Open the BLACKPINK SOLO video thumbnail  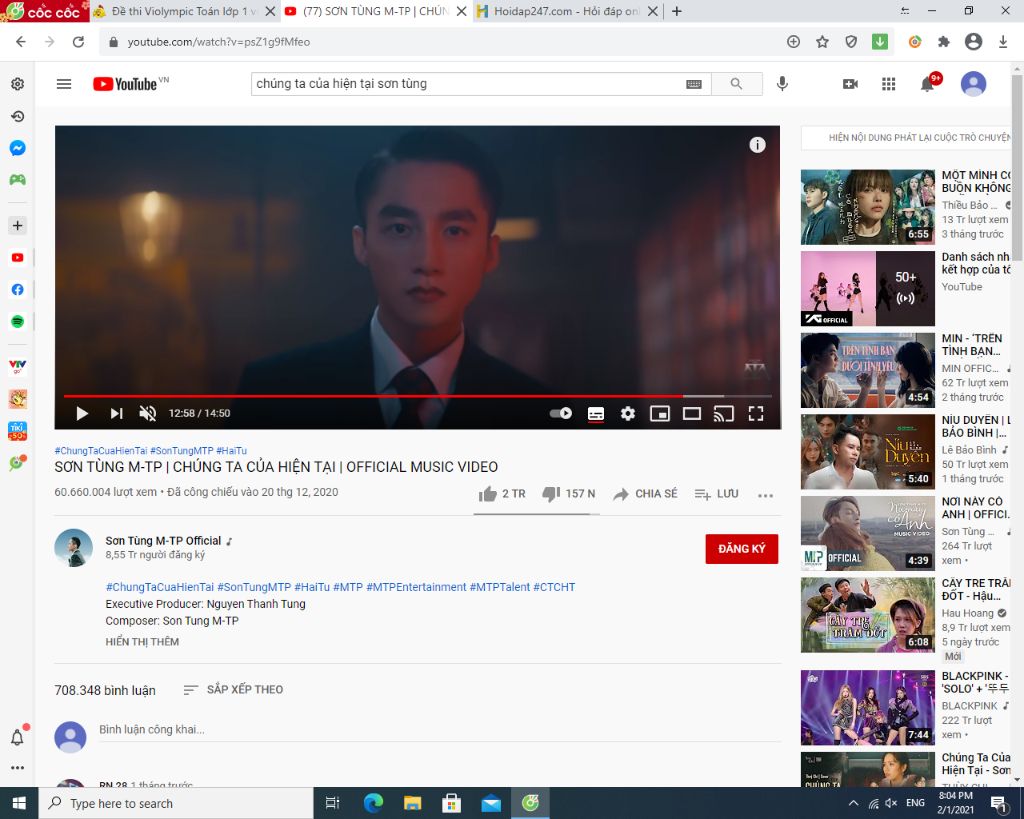867,708
